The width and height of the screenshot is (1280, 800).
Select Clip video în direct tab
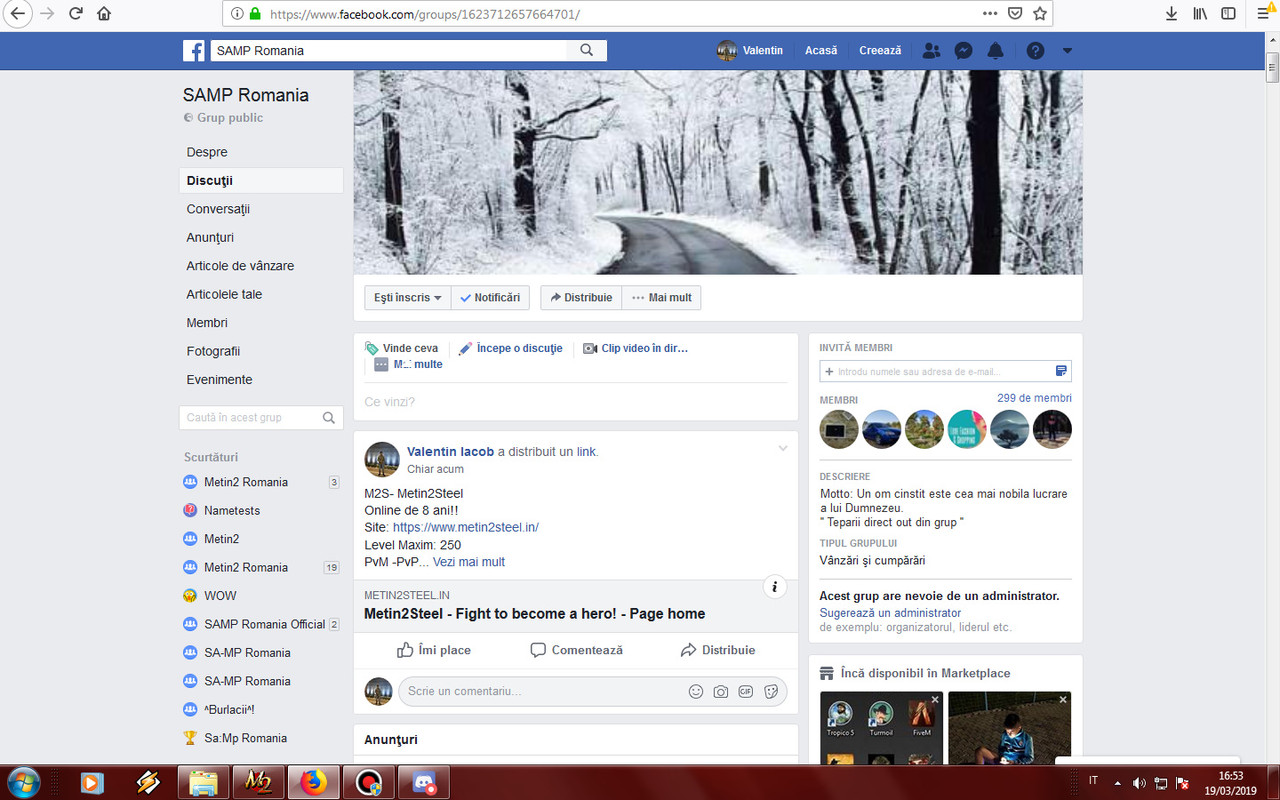tap(635, 348)
